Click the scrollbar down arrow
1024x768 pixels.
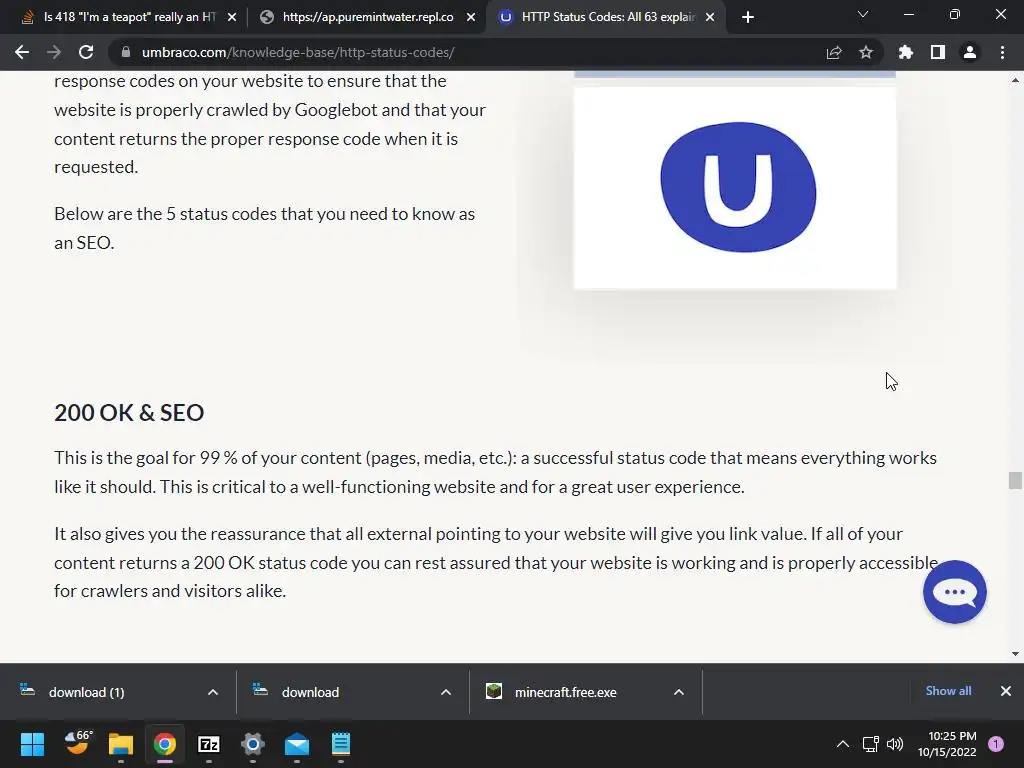pyautogui.click(x=1015, y=653)
